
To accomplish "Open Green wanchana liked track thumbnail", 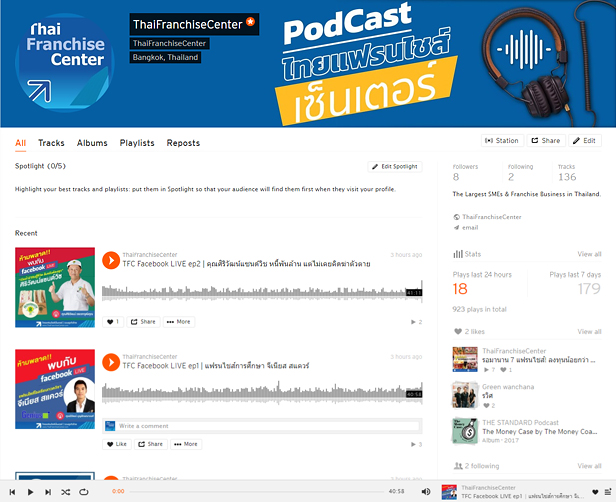I will tap(465, 395).
